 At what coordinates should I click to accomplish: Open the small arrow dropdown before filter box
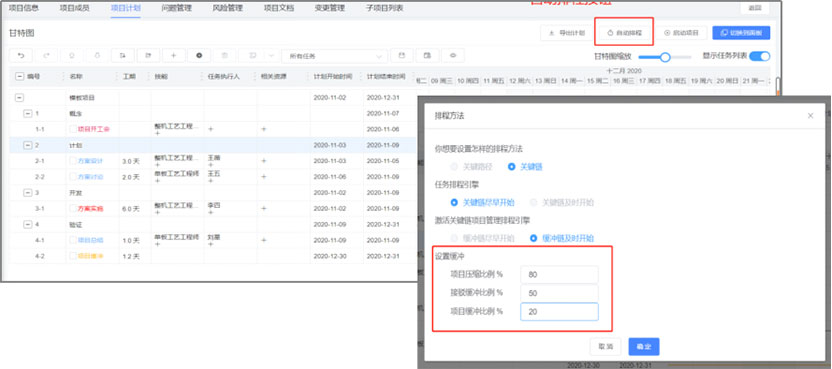click(x=272, y=55)
